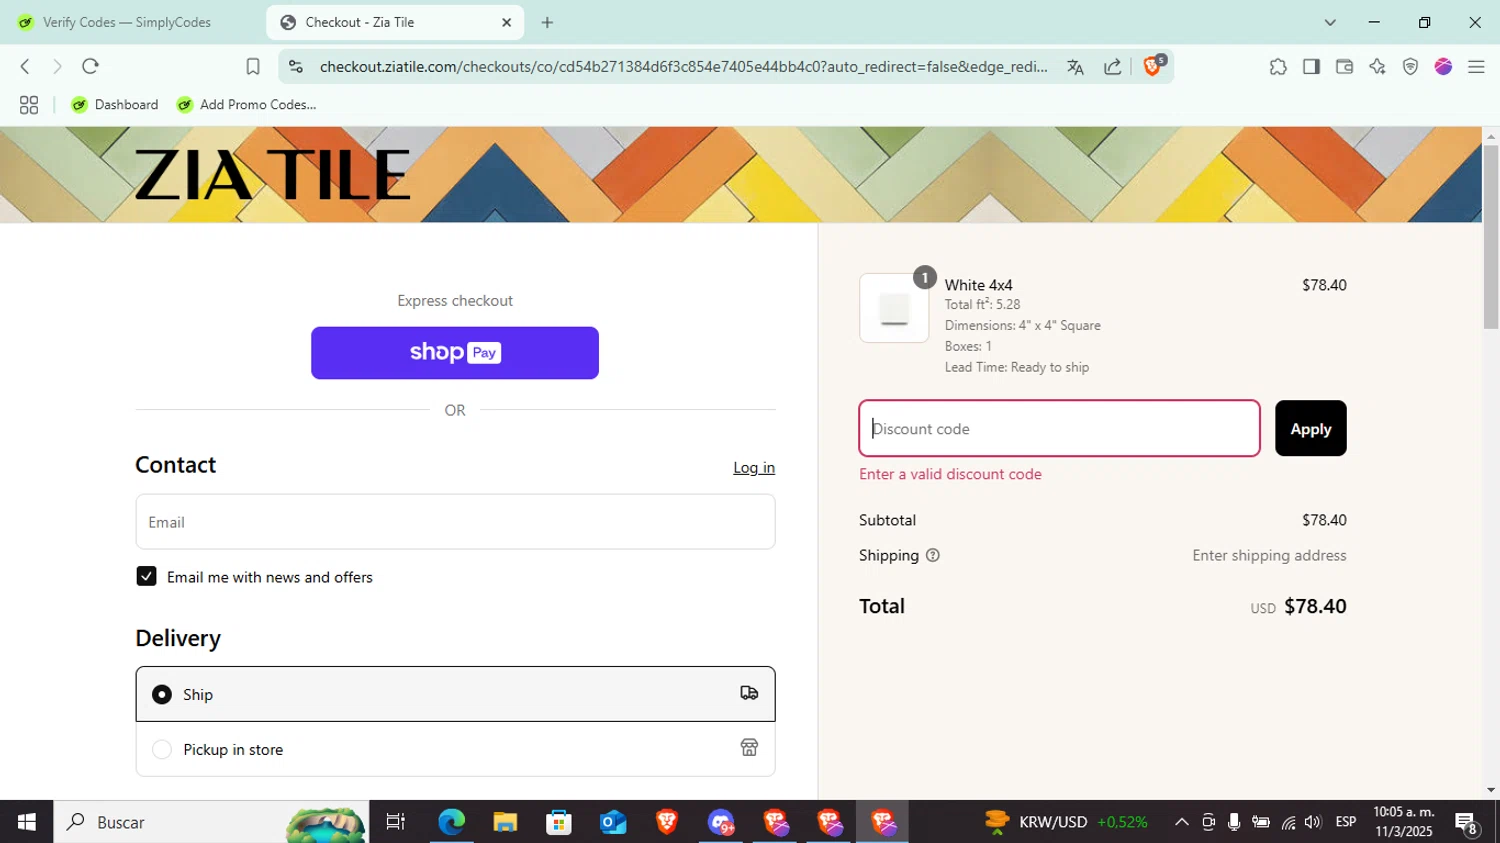Click the White 4x4 product thumbnail
This screenshot has height=843, width=1500.
coord(894,309)
